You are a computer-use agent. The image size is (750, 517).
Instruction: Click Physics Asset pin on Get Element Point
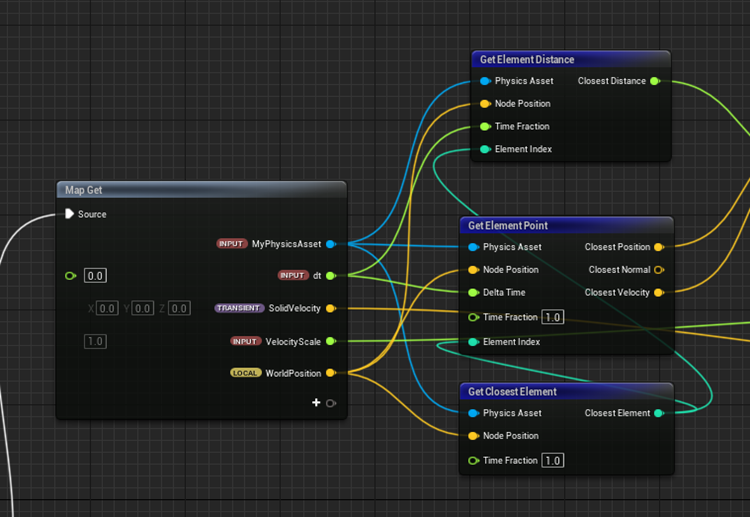473,247
